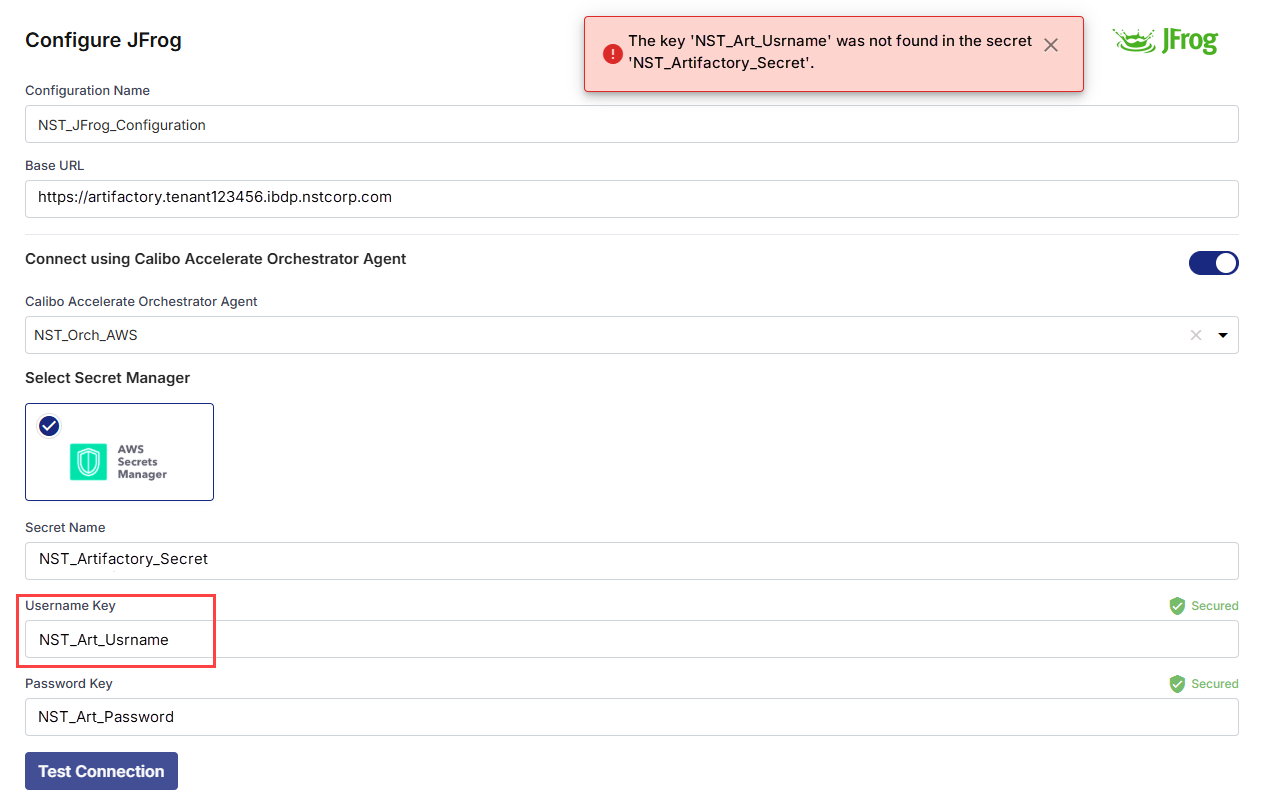Click the checkmark on the AWS Secrets Manager card

(x=48, y=425)
